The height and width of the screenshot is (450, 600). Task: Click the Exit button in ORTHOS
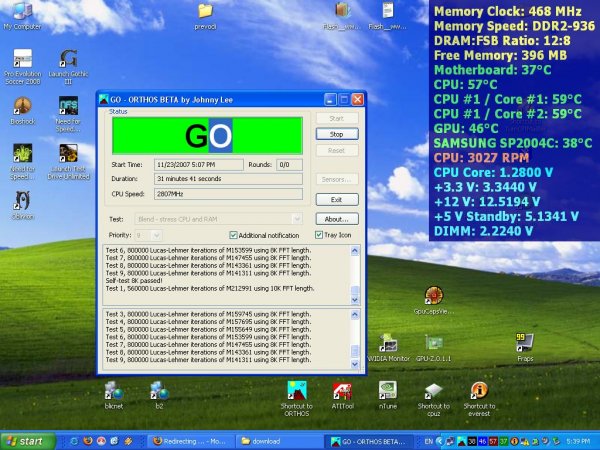(337, 199)
